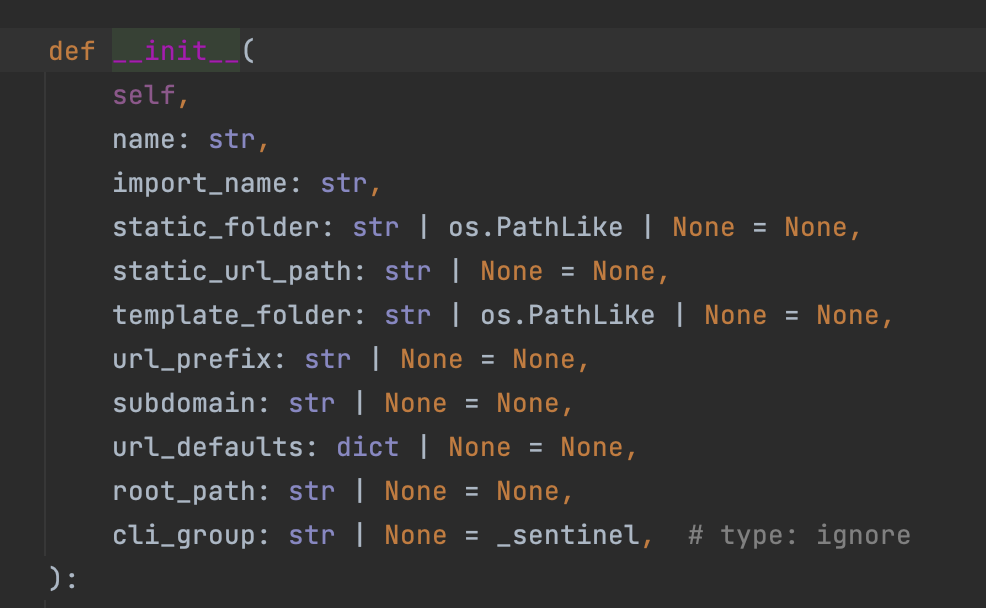Click str type on the name line

[x=231, y=140]
